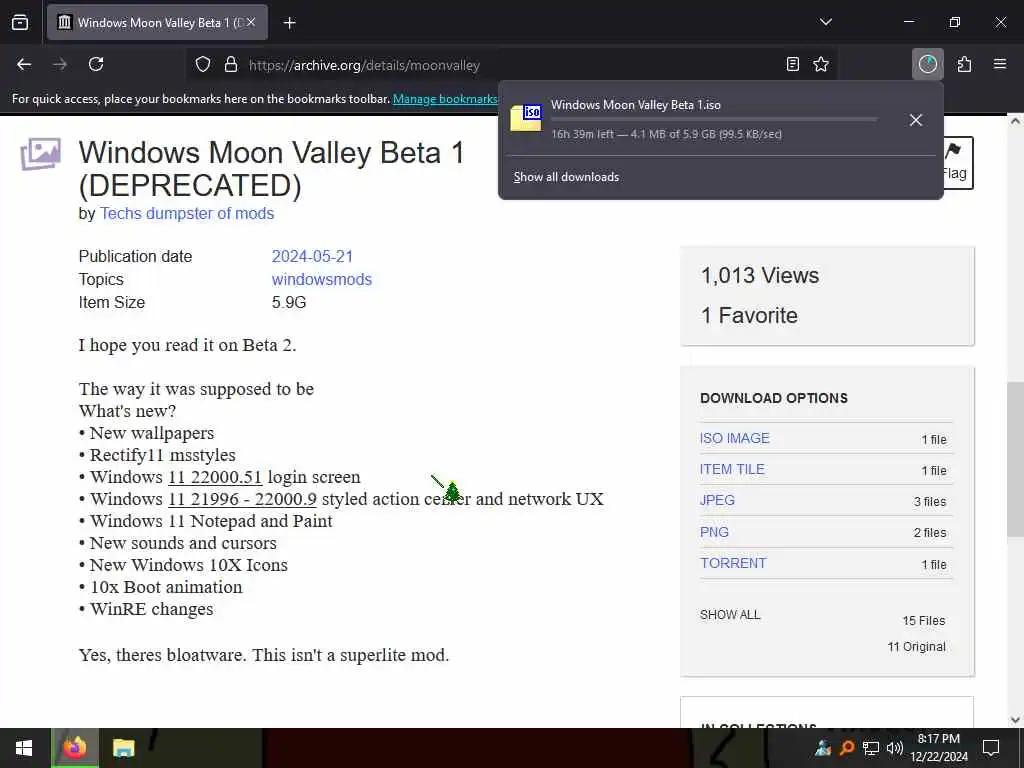The height and width of the screenshot is (768, 1024).
Task: Expand the list all tabs arrow
Action: tap(825, 22)
